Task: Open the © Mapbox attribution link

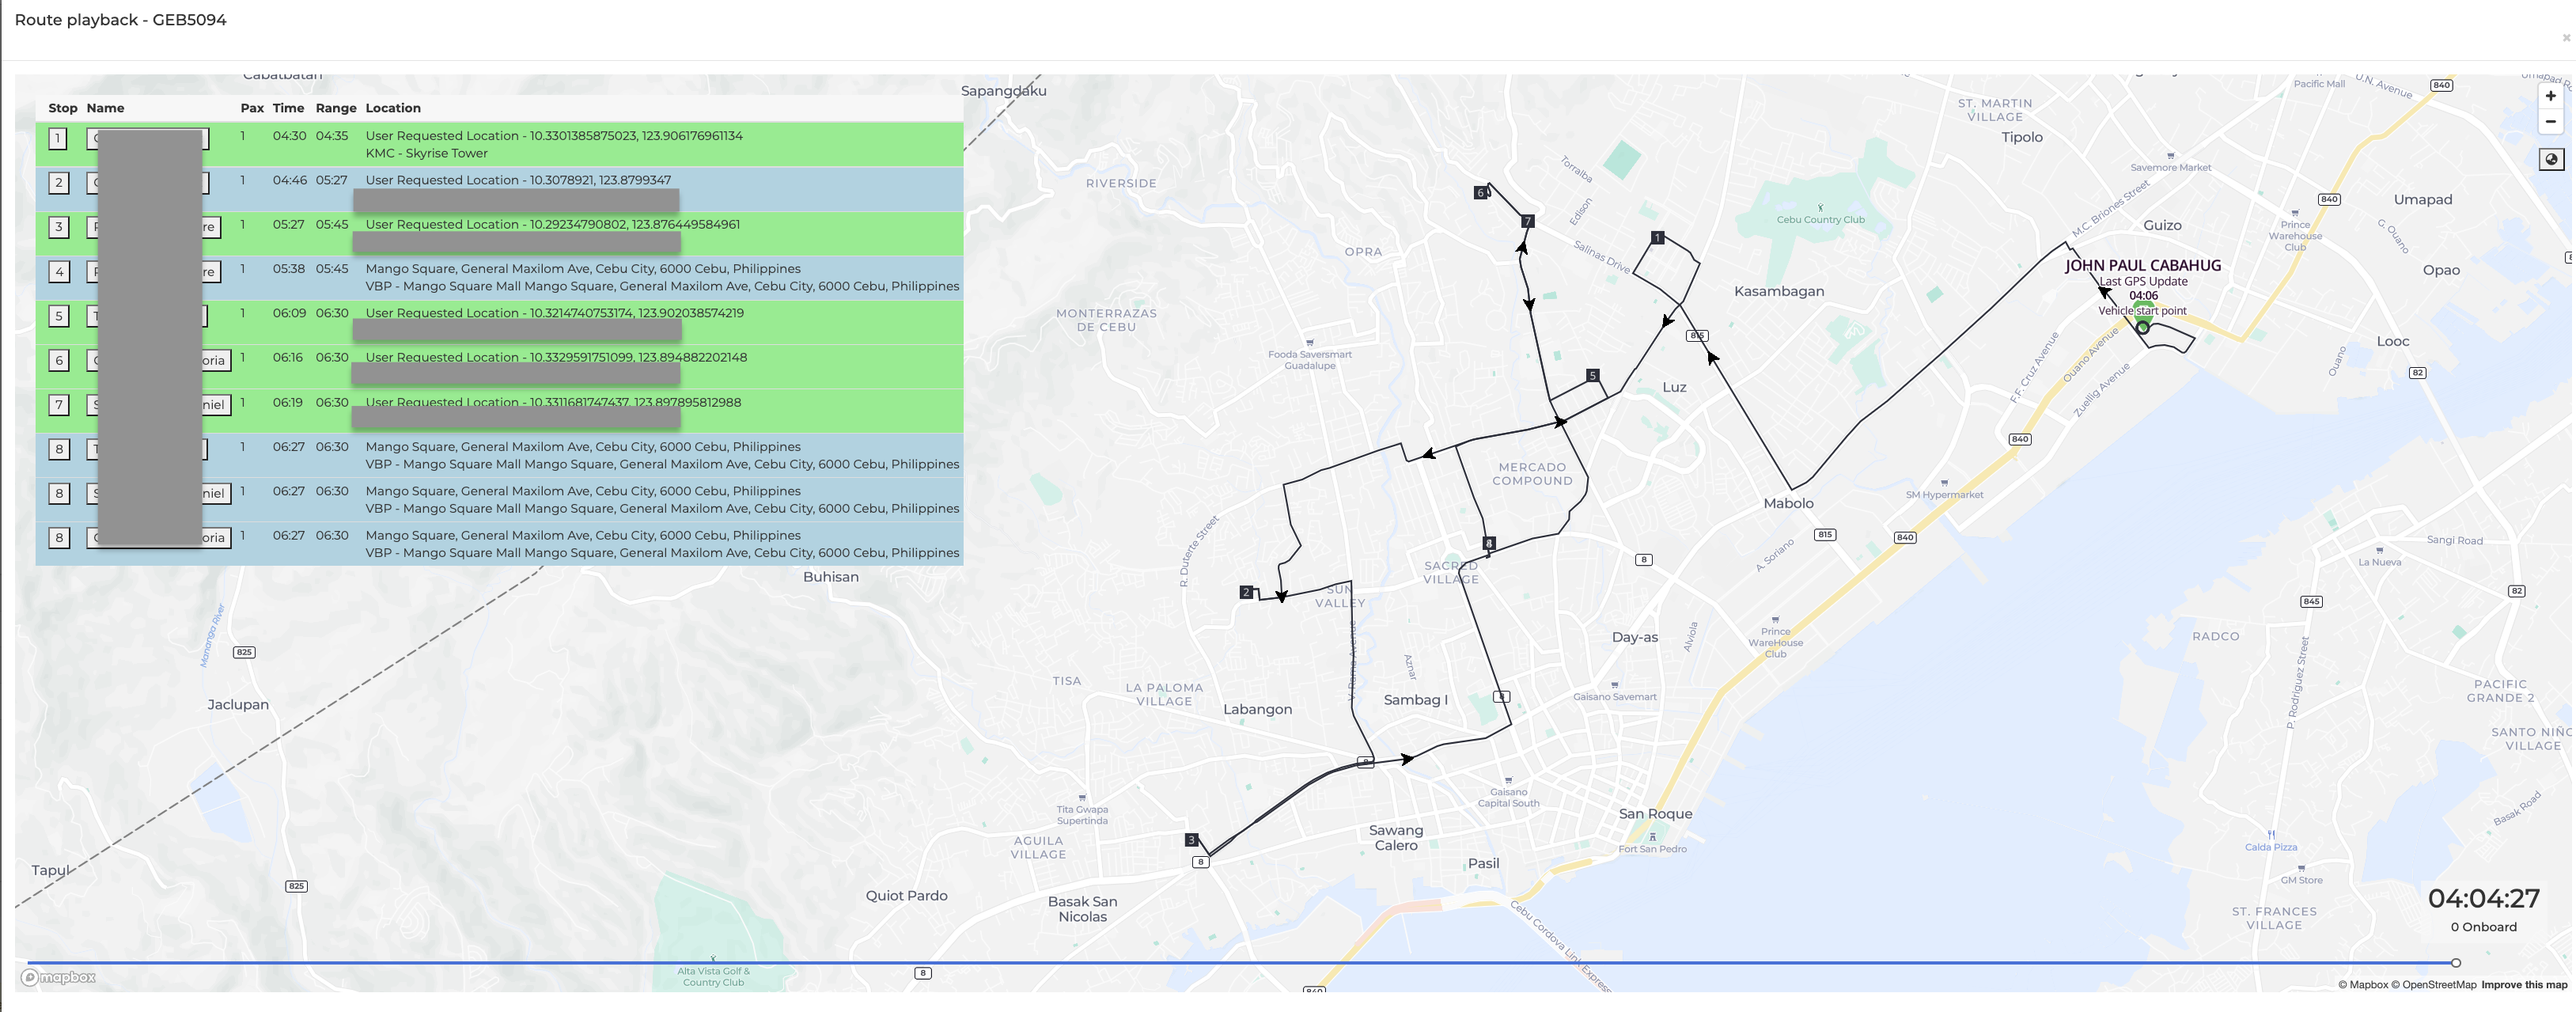Action: (2363, 985)
